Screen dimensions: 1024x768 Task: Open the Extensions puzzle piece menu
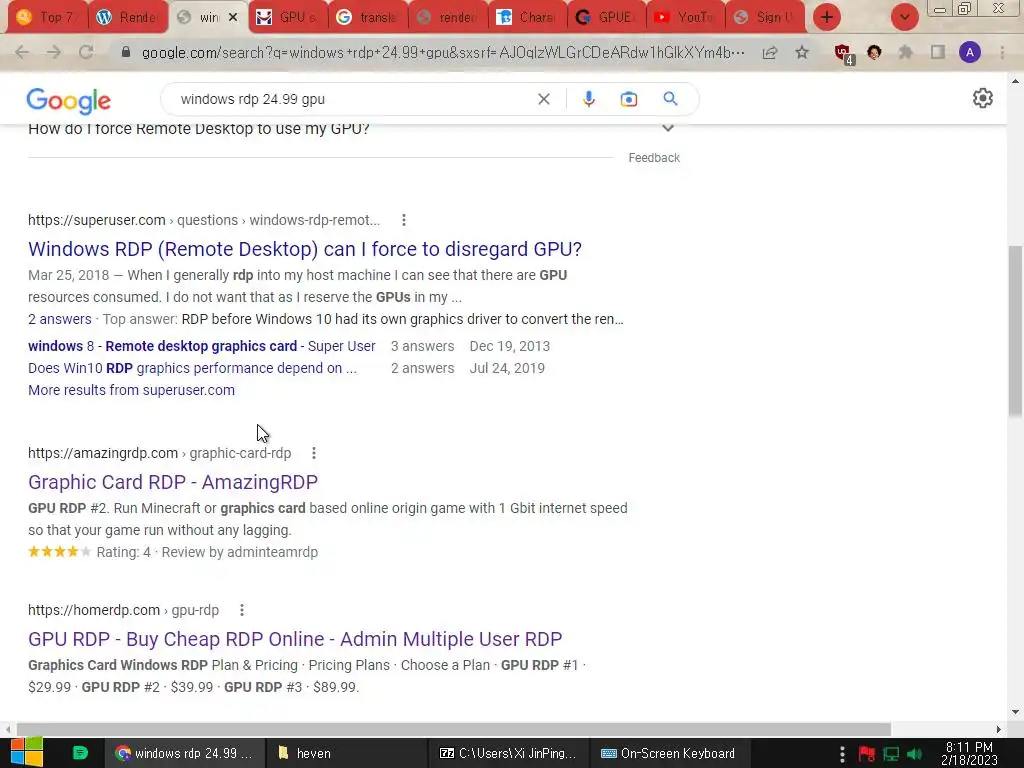[906, 52]
